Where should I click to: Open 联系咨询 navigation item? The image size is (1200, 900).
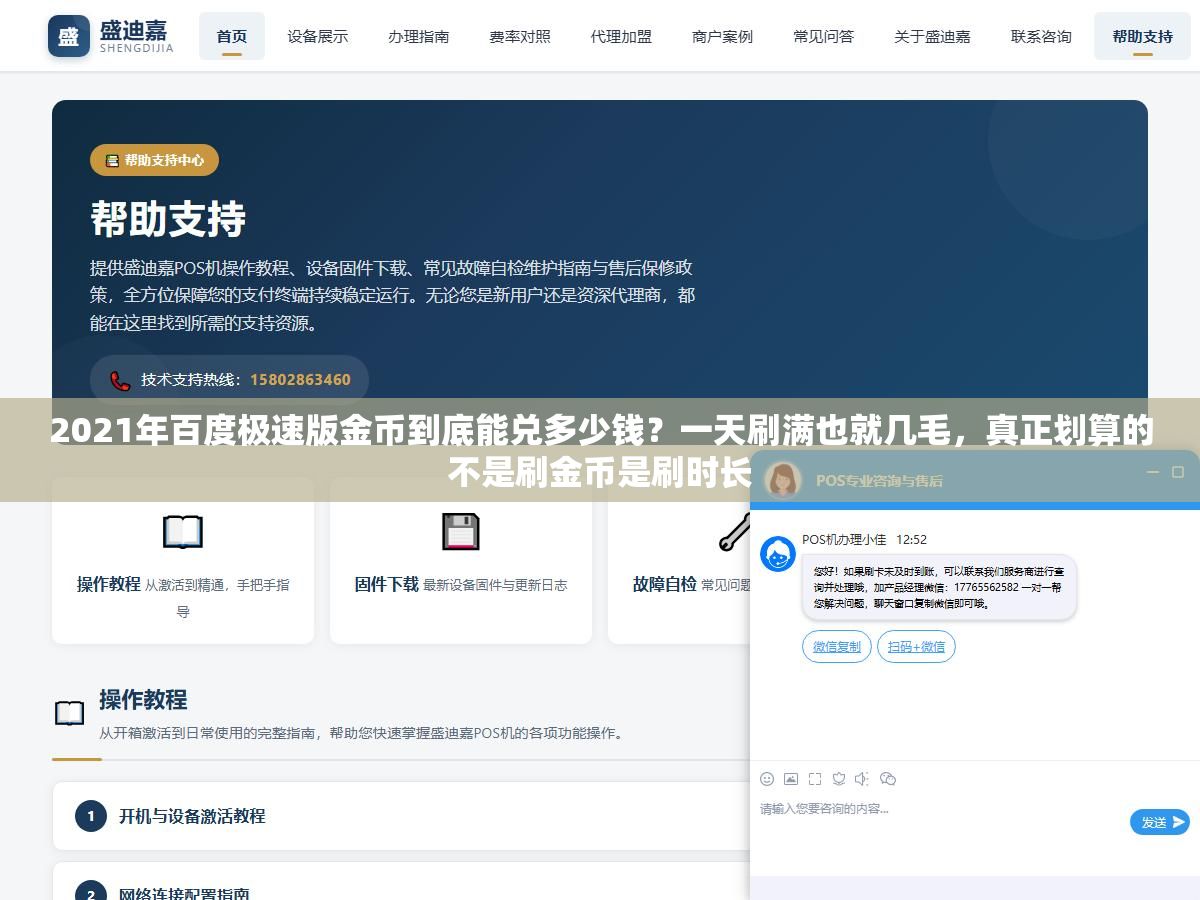(1041, 36)
